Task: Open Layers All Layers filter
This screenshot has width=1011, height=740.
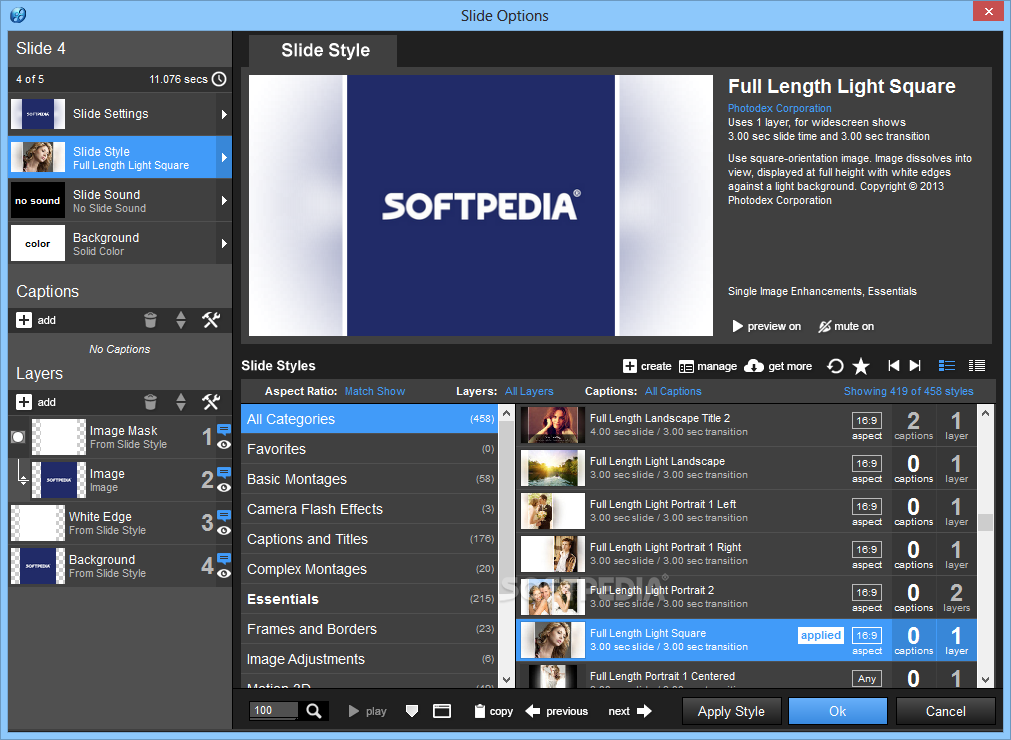Action: coord(529,391)
